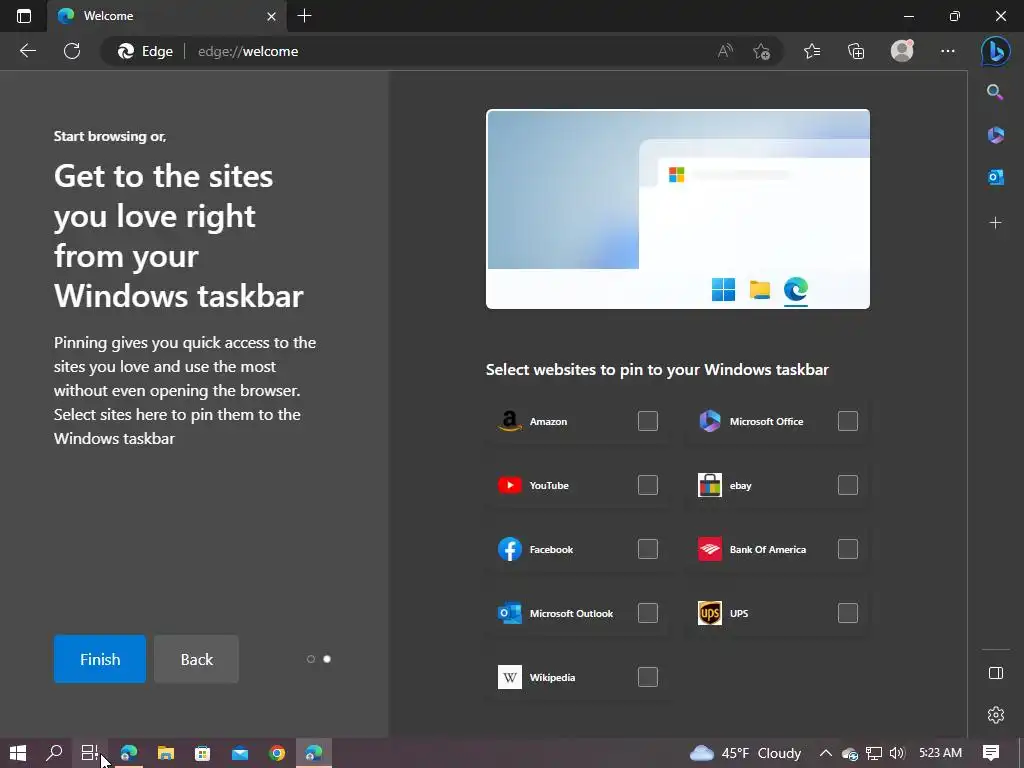Check the ebay checkbox
The height and width of the screenshot is (768, 1024).
[848, 485]
